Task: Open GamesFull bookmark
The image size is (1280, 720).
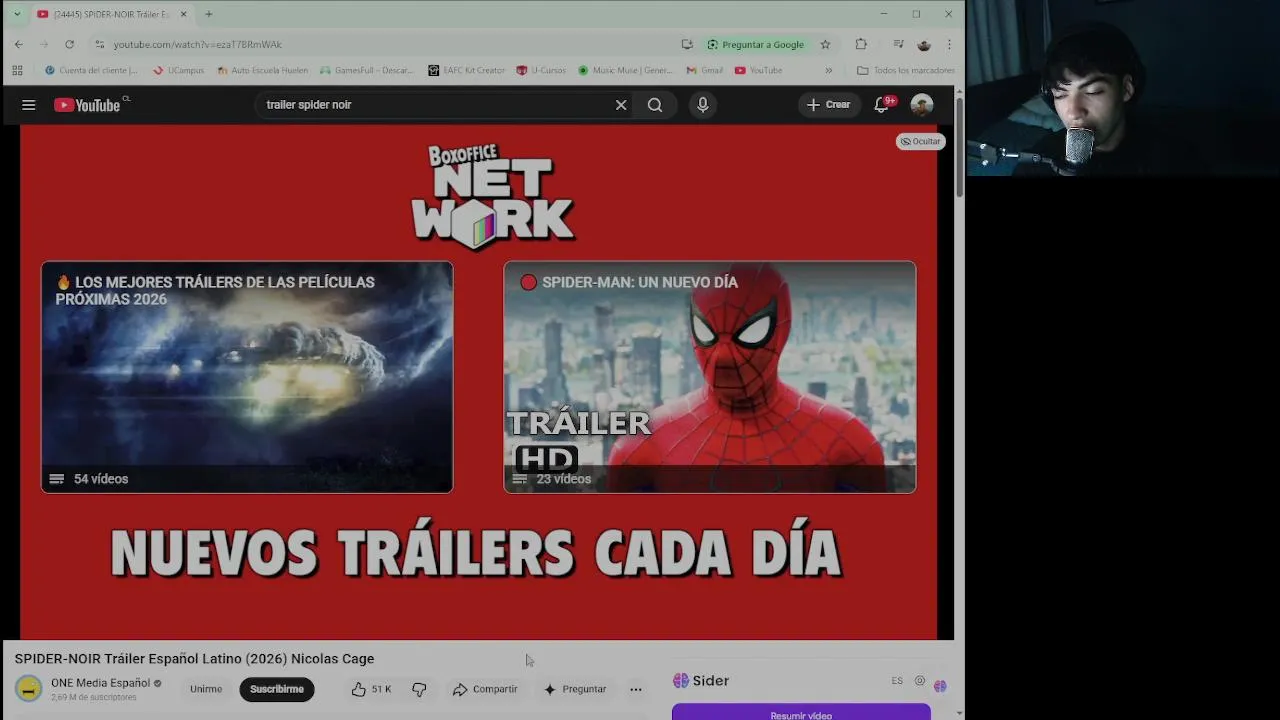Action: point(366,70)
